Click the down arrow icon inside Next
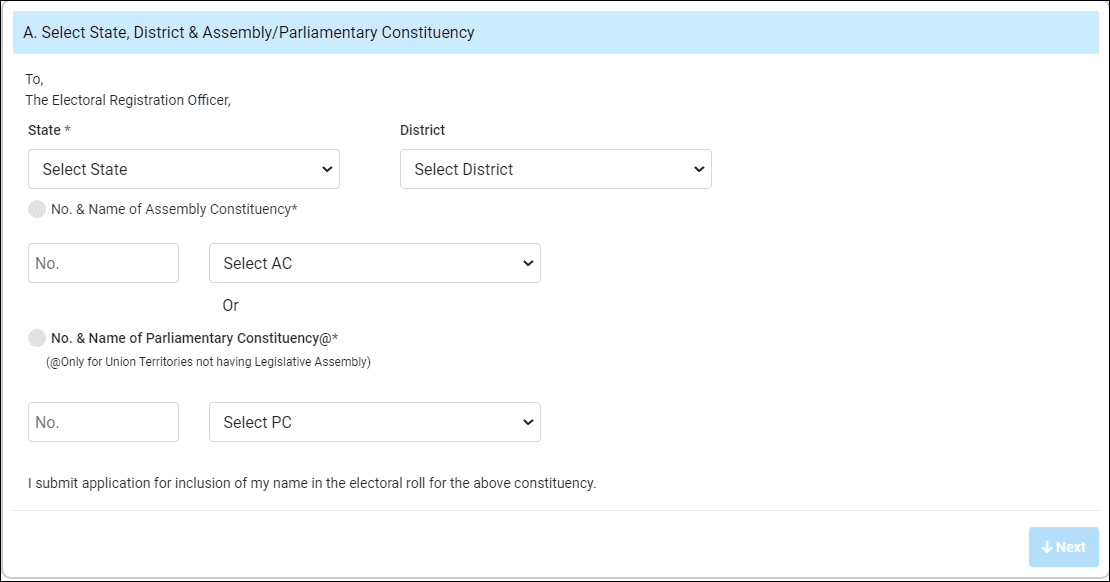This screenshot has width=1110, height=582. coord(1047,547)
